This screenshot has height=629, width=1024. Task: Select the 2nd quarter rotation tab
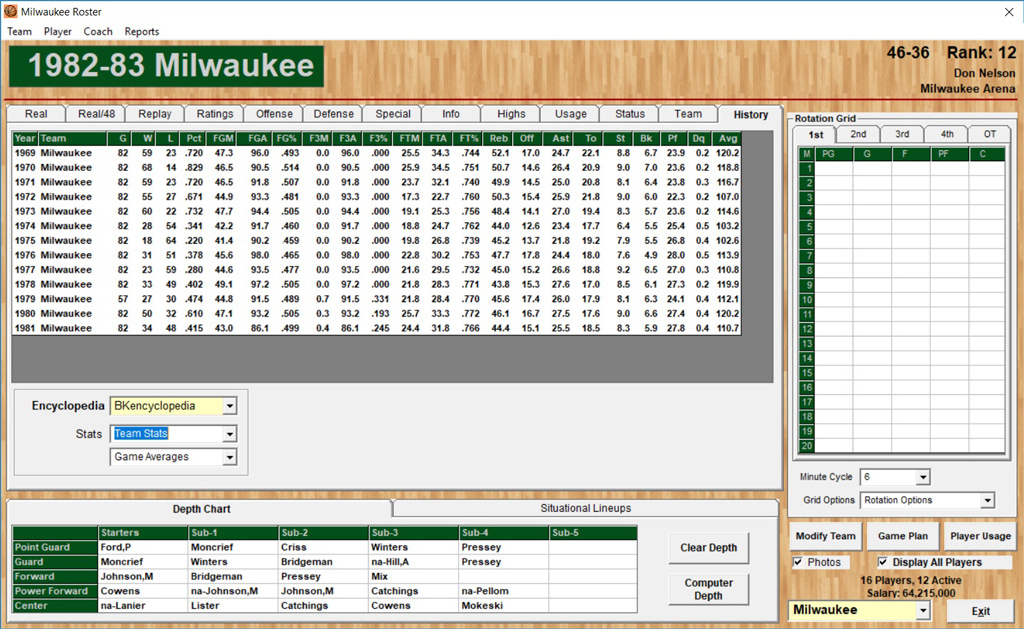pyautogui.click(x=858, y=134)
